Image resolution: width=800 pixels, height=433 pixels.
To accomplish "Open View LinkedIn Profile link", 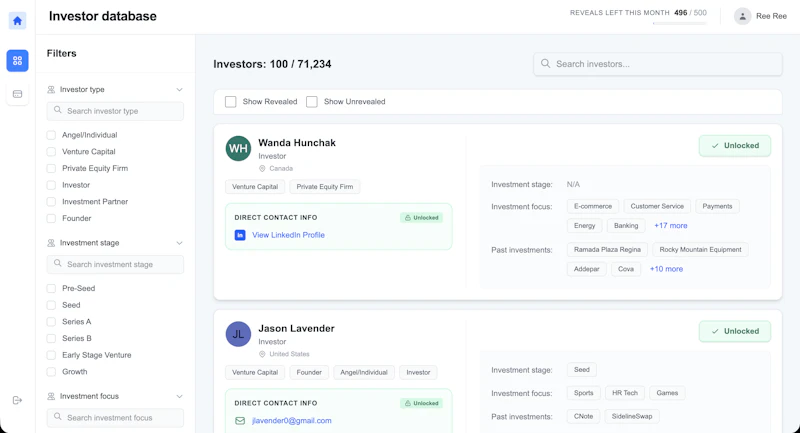I will [x=288, y=235].
